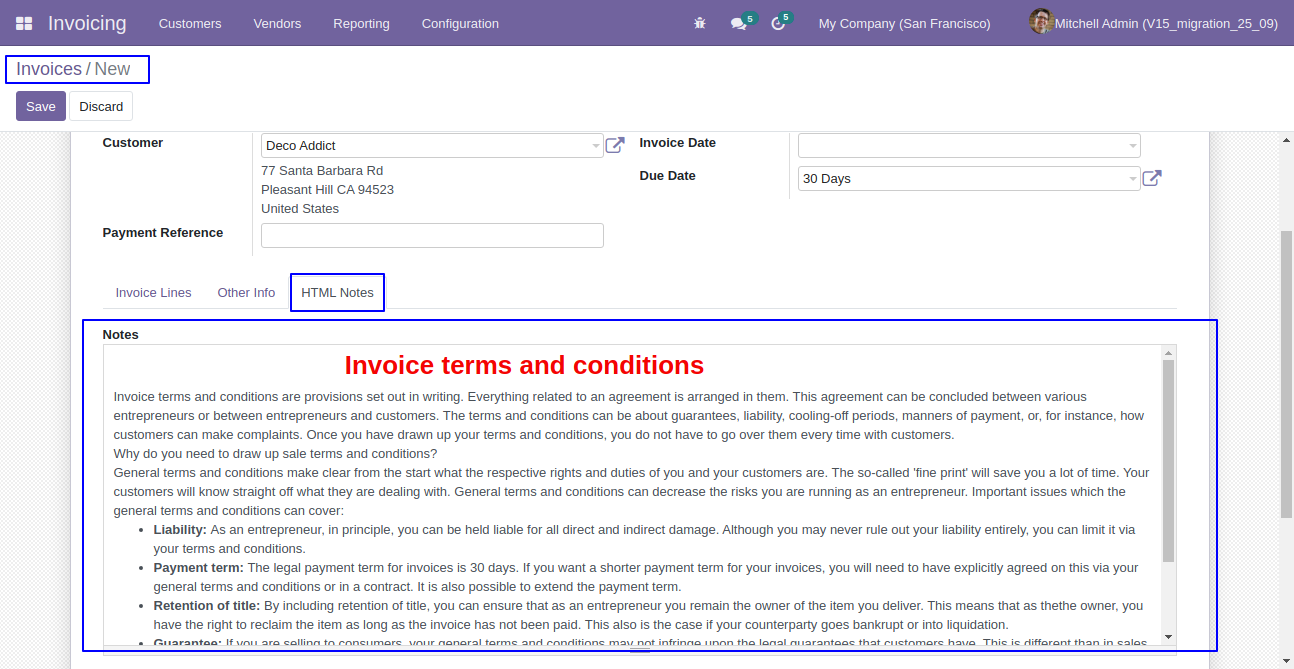
Task: Open Deco Addict customer external link icon
Action: coord(615,146)
